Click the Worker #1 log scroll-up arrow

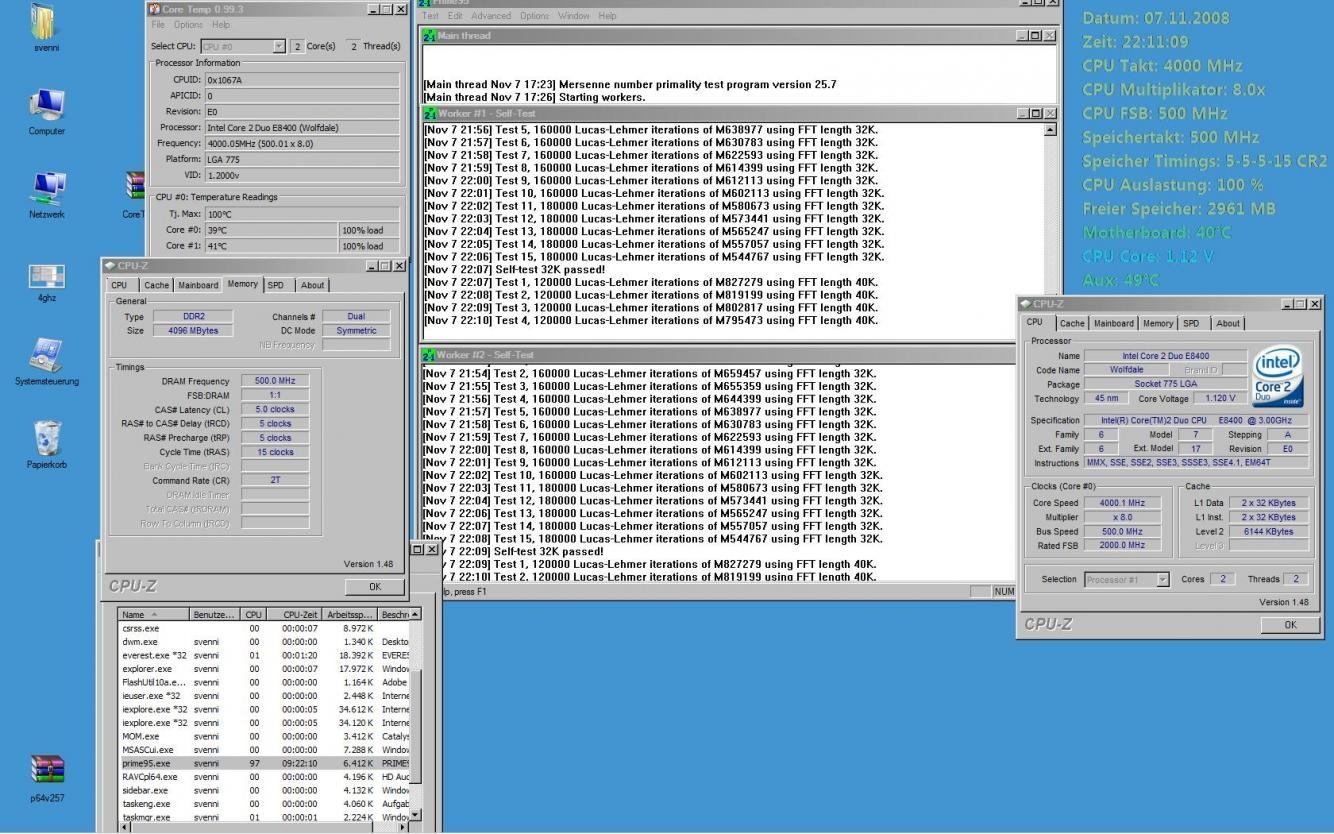click(x=1049, y=130)
